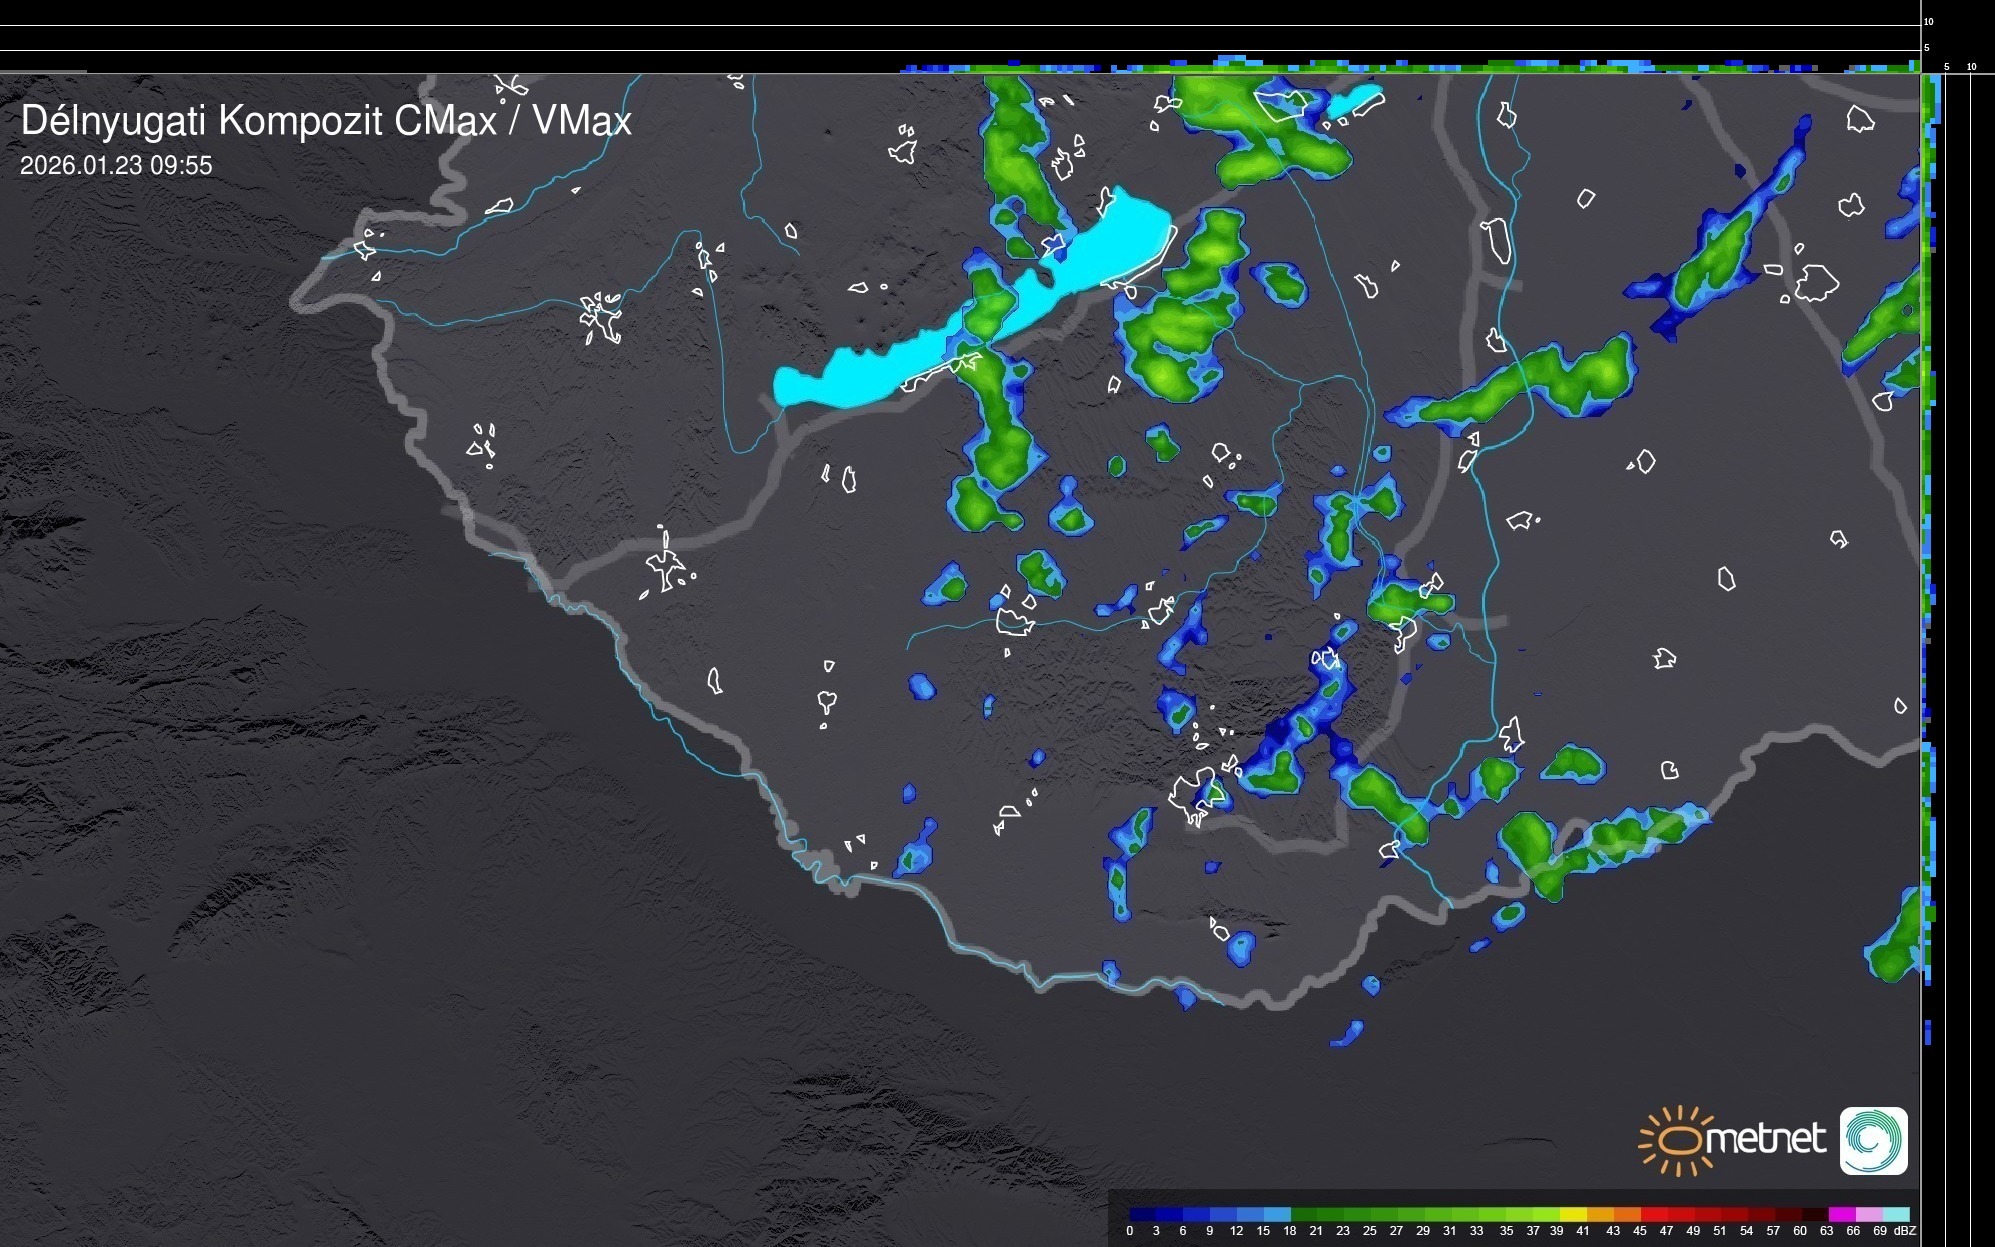Pick the darkest blue 0 dBZ swatch

1142,1214
